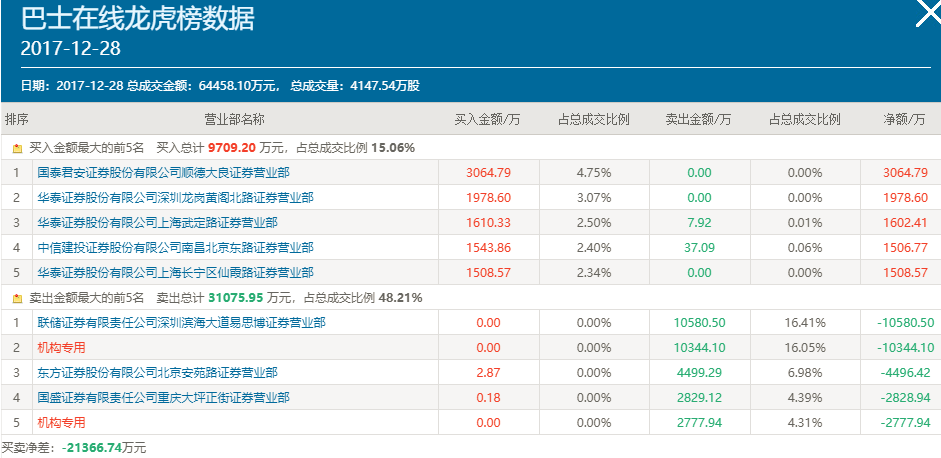Select sell amount cell 7.92
This screenshot has width=941, height=458.
tap(700, 223)
